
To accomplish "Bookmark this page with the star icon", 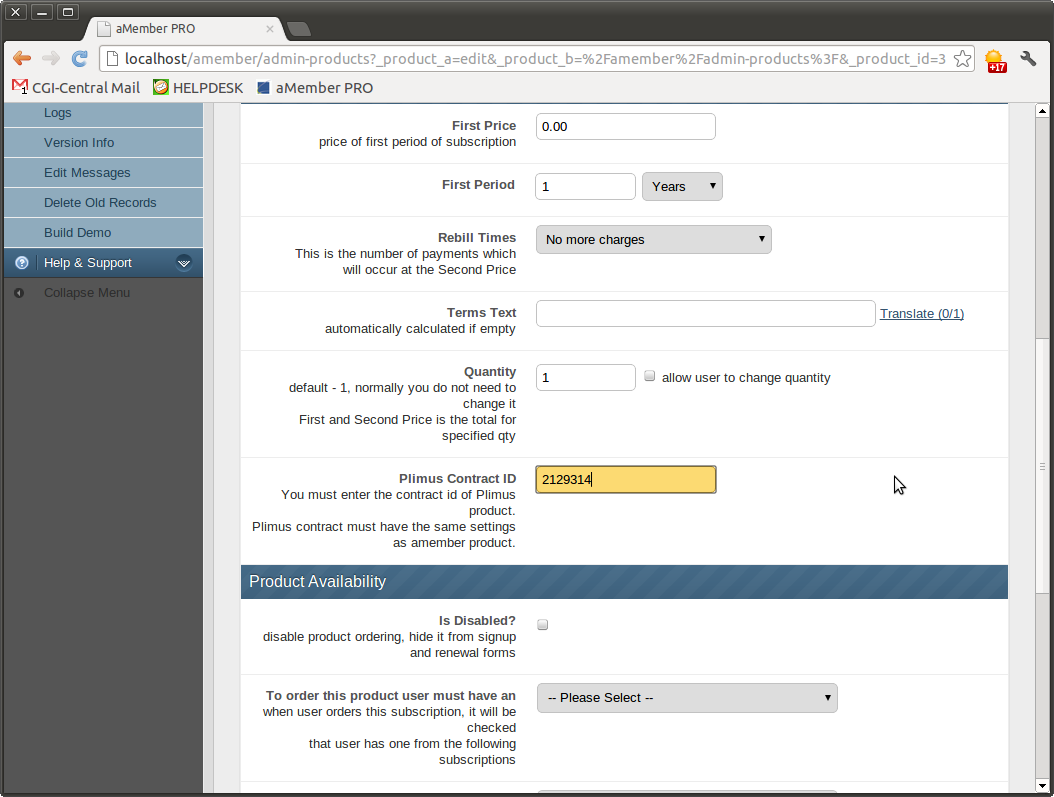I will click(x=962, y=59).
